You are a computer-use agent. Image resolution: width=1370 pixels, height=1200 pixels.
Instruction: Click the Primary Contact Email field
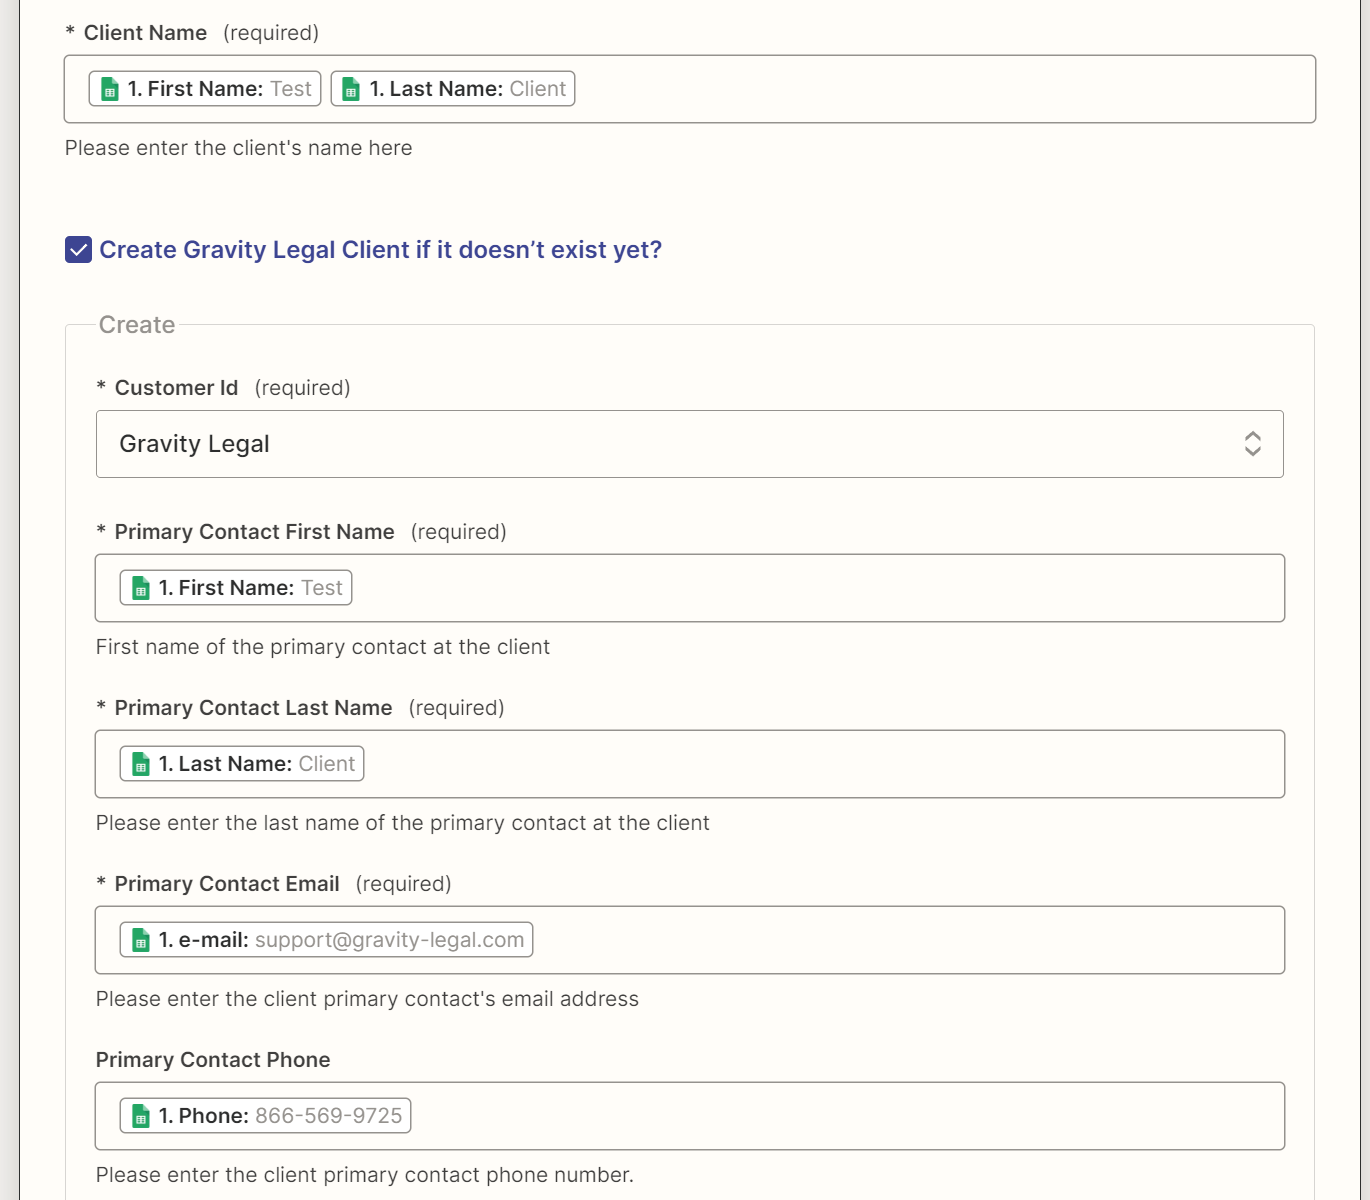(x=690, y=940)
